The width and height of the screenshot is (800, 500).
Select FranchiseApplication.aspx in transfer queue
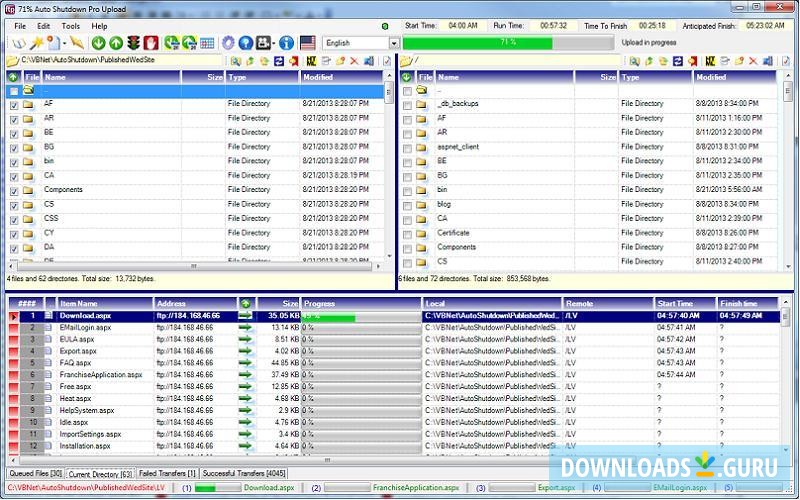(394, 375)
